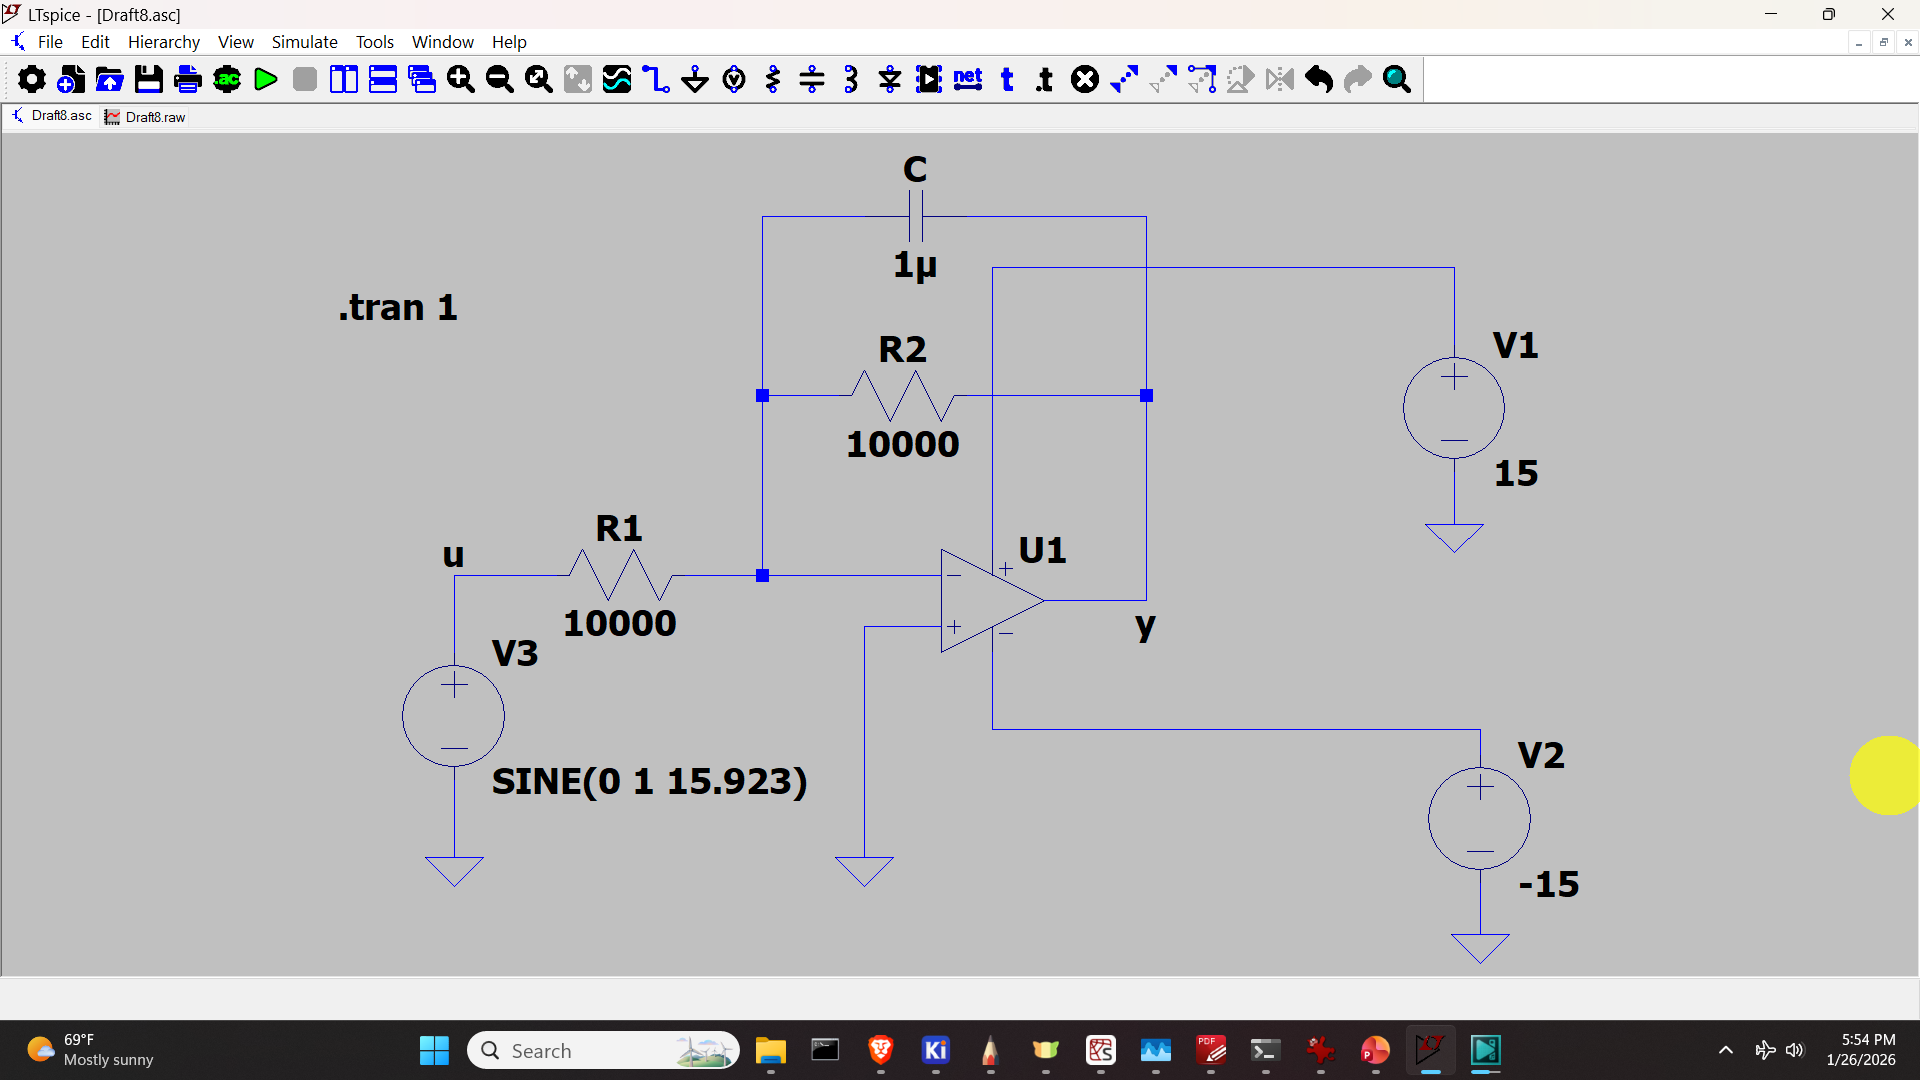The height and width of the screenshot is (1080, 1920).
Task: Click the Undo arrow icon
Action: click(x=1319, y=79)
